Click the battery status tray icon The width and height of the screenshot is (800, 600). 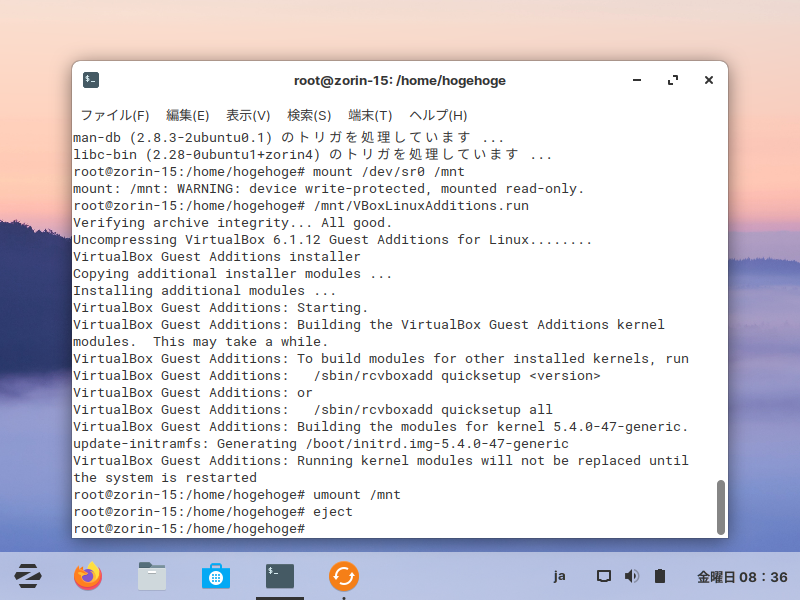click(660, 577)
